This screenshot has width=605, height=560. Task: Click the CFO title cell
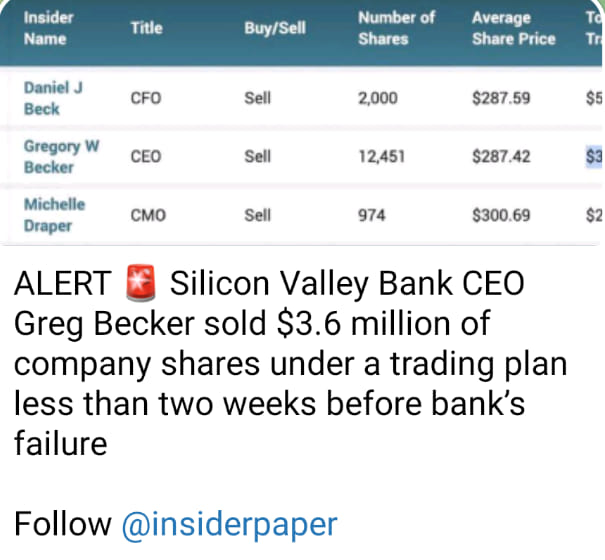point(146,98)
